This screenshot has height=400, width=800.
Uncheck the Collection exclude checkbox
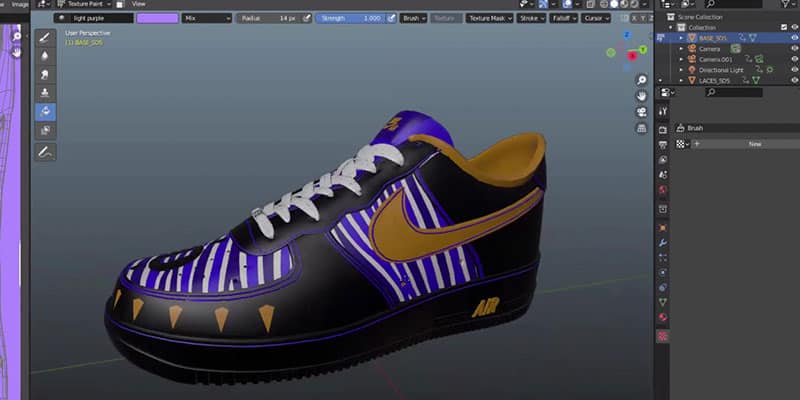coord(784,27)
